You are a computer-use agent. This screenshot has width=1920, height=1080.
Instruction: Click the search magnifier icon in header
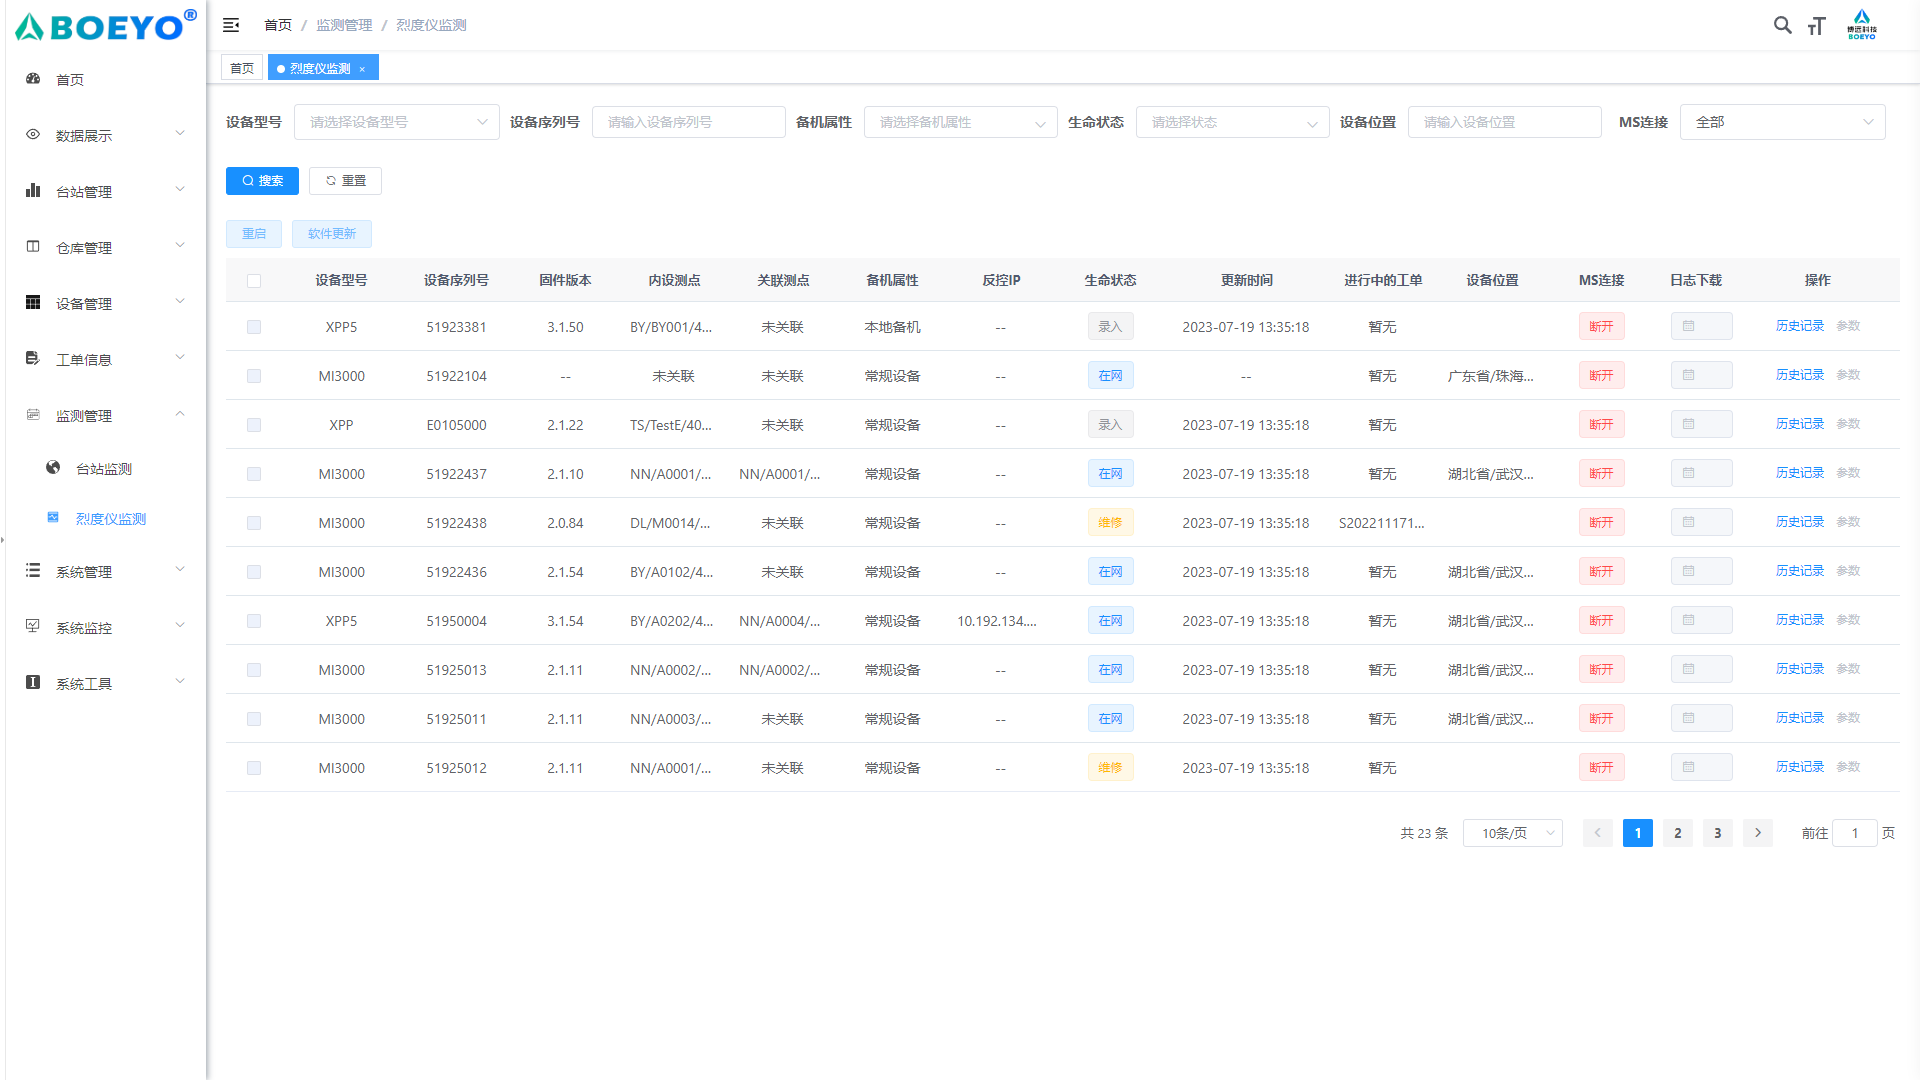pos(1782,25)
